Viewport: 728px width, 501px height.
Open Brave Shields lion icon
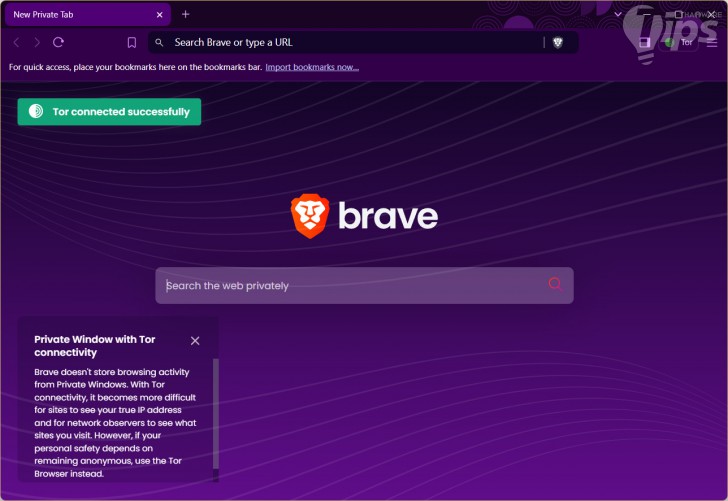[558, 43]
